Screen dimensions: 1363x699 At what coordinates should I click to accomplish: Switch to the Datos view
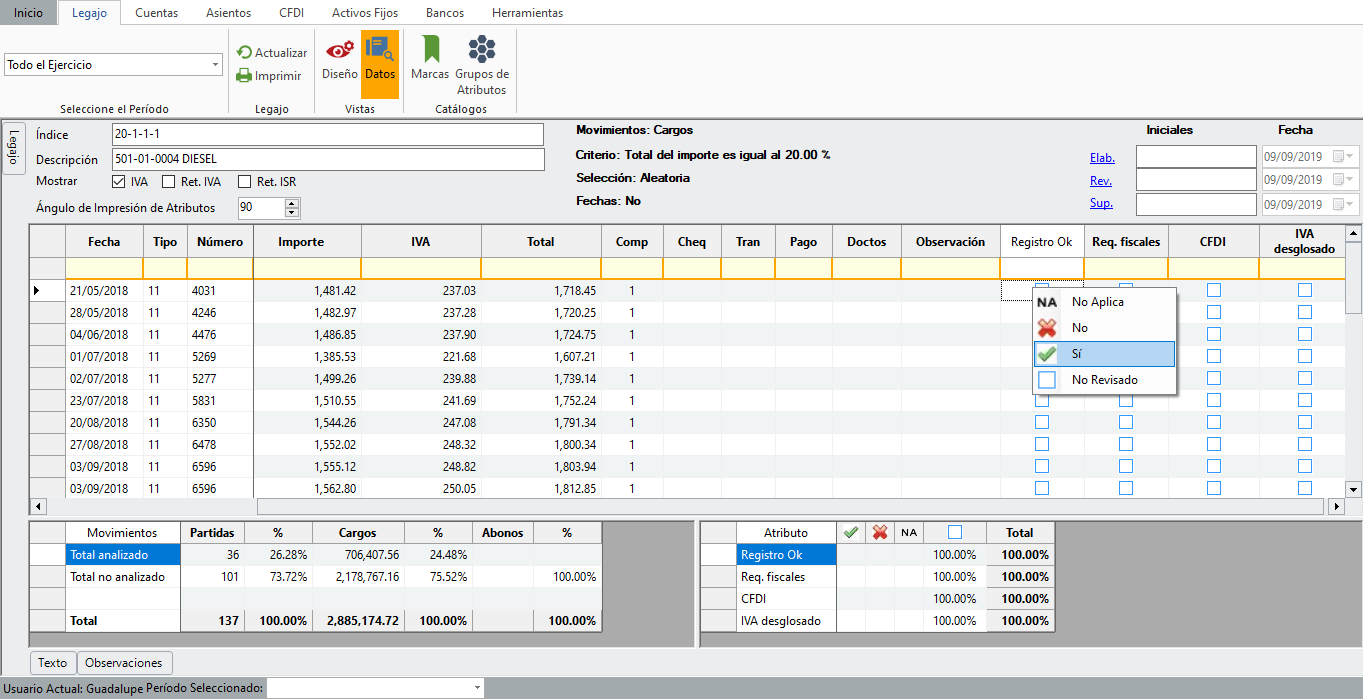(x=380, y=60)
